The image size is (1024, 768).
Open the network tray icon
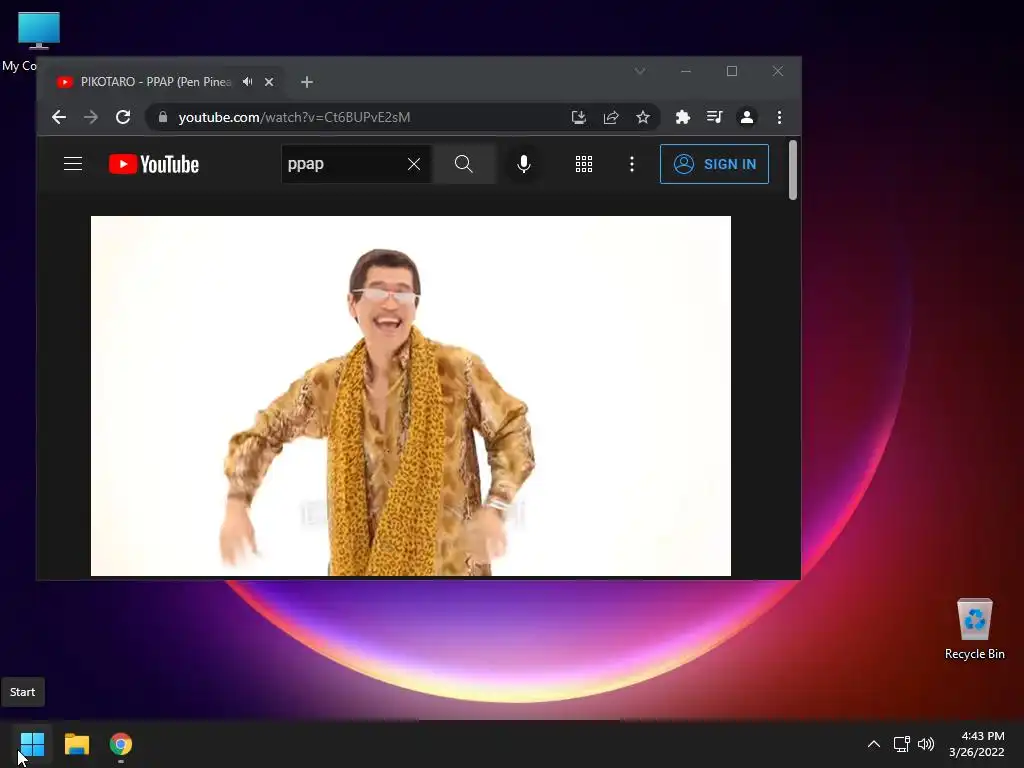coord(902,744)
